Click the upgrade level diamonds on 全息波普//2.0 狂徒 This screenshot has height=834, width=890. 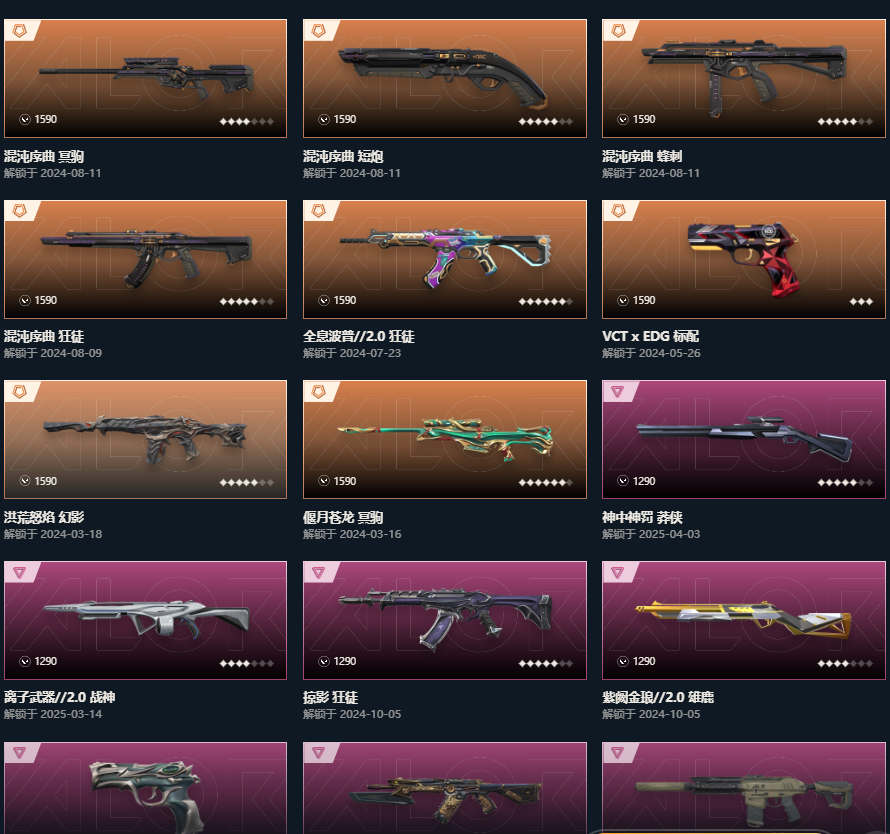click(545, 301)
